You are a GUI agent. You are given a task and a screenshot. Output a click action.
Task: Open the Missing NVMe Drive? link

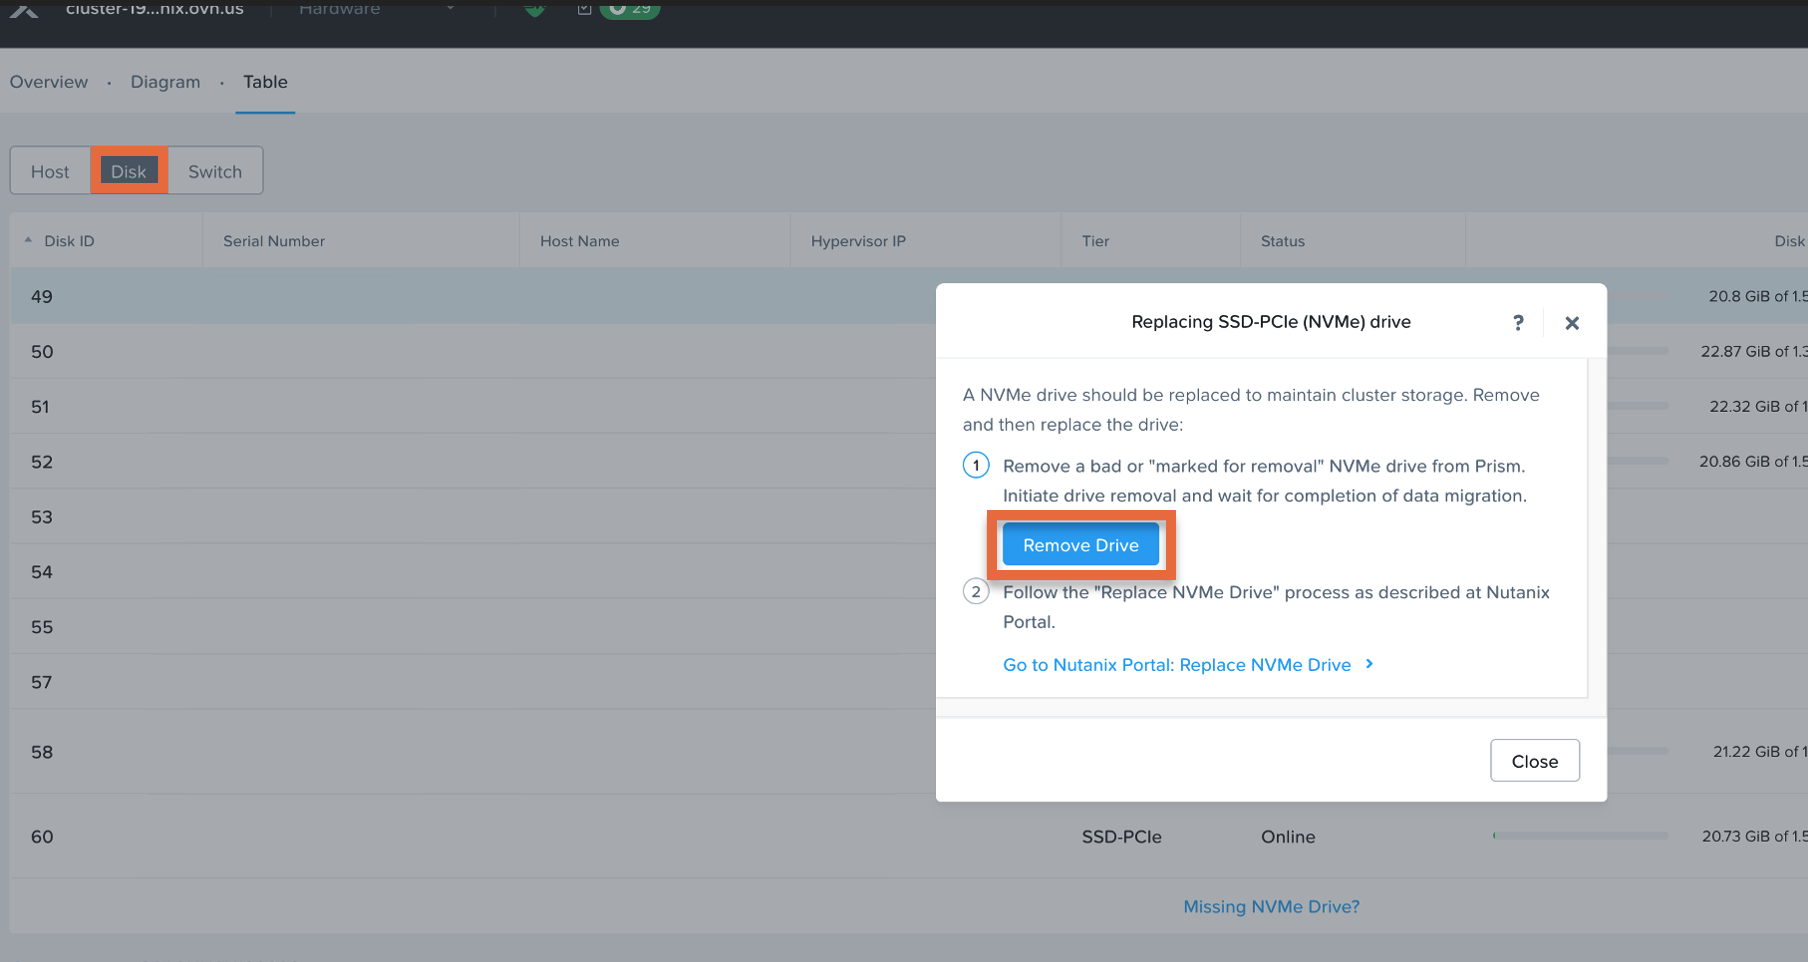(1271, 907)
